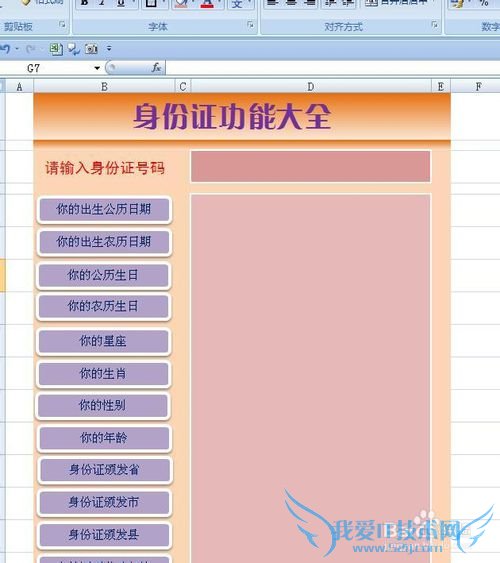Open the customize quick access toolbar arrow
Screen dimensions: 500x563
(109, 48)
